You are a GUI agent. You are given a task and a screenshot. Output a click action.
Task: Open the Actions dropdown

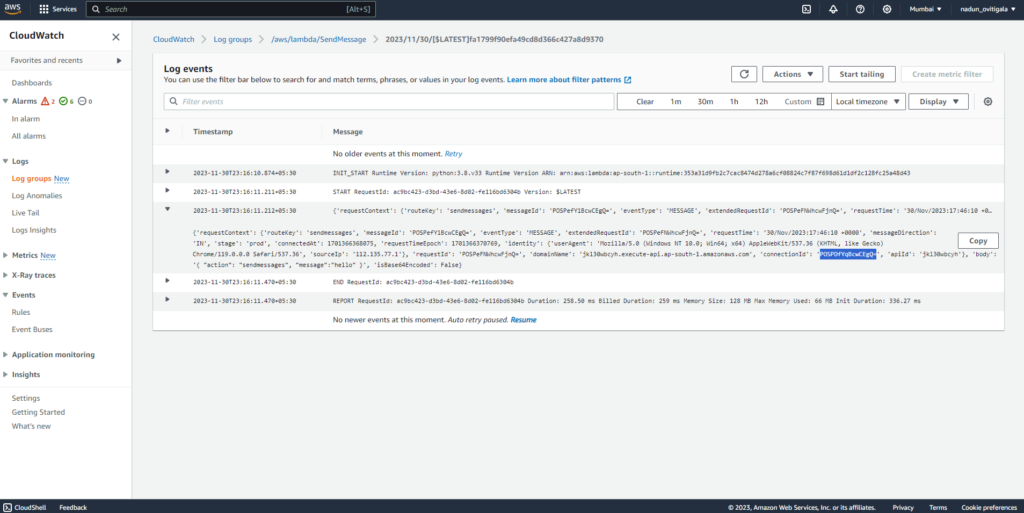click(792, 74)
